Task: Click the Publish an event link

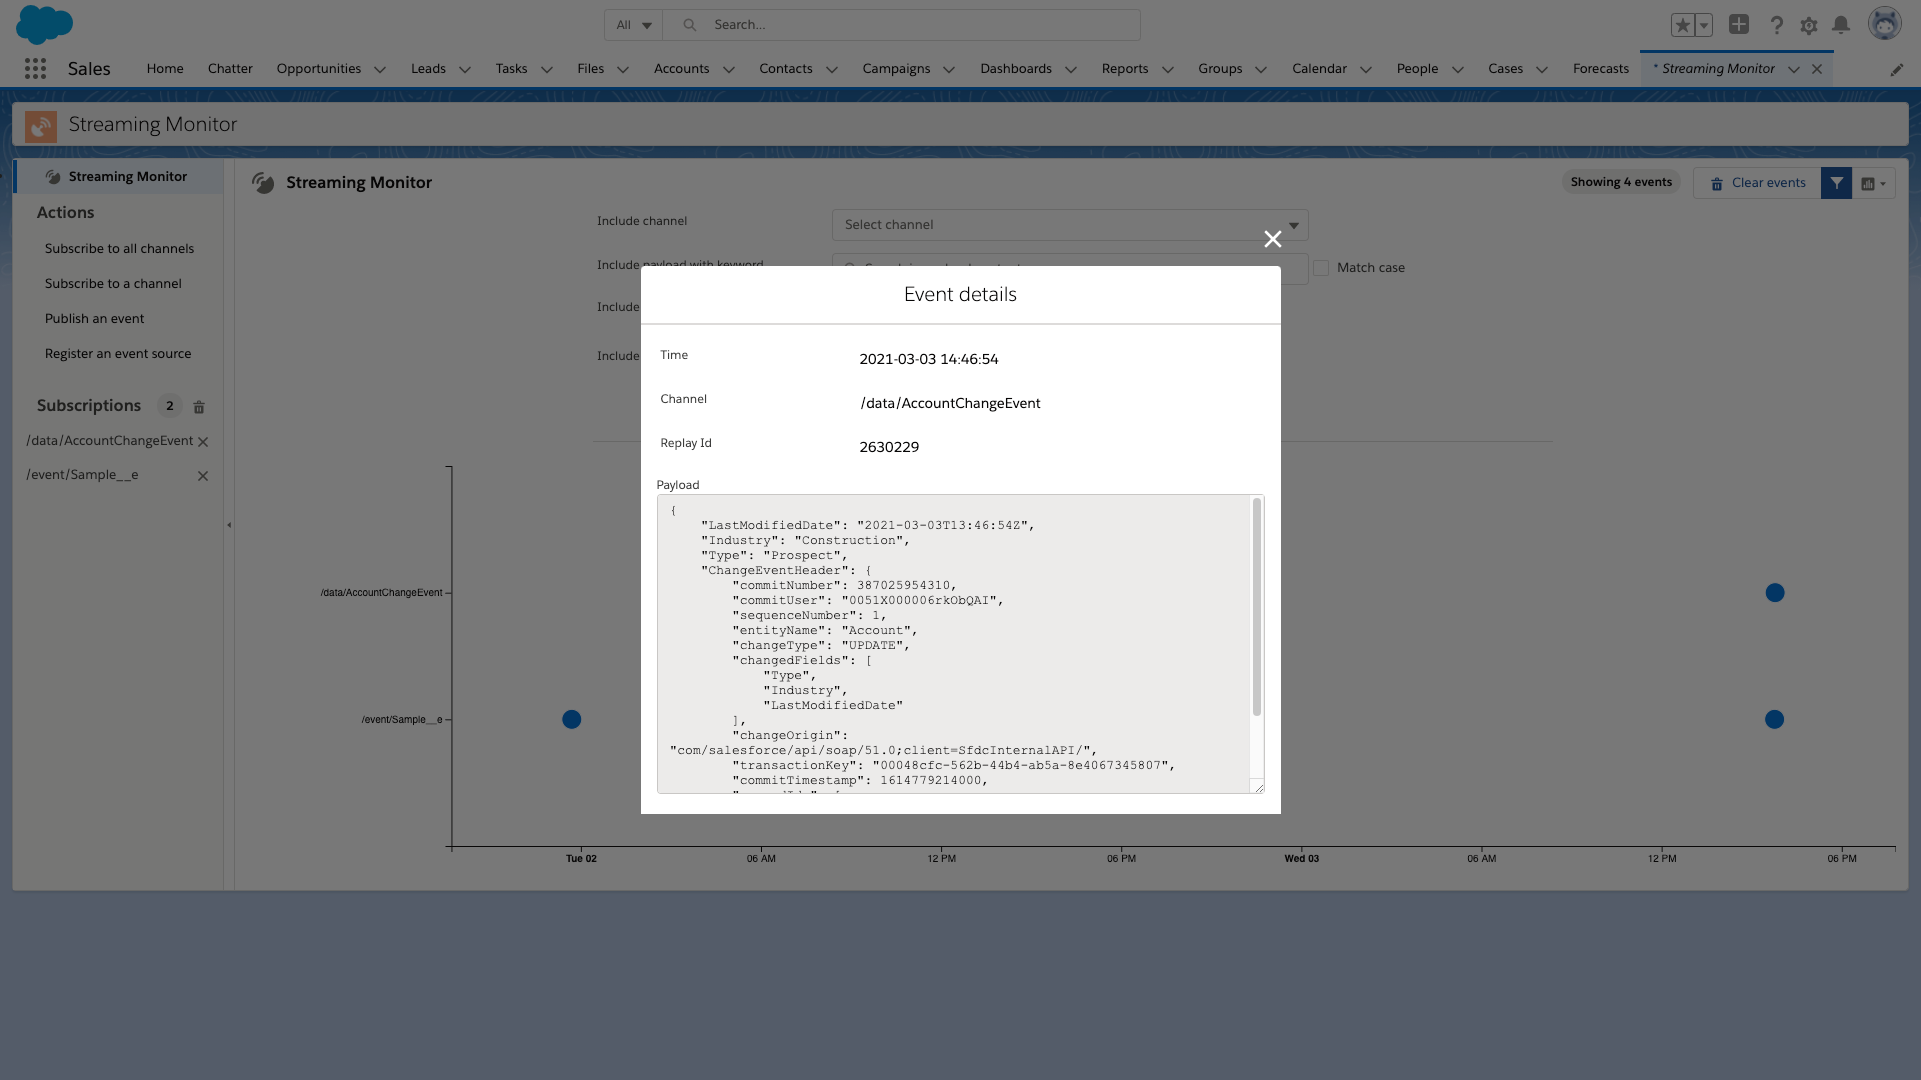Action: tap(94, 318)
